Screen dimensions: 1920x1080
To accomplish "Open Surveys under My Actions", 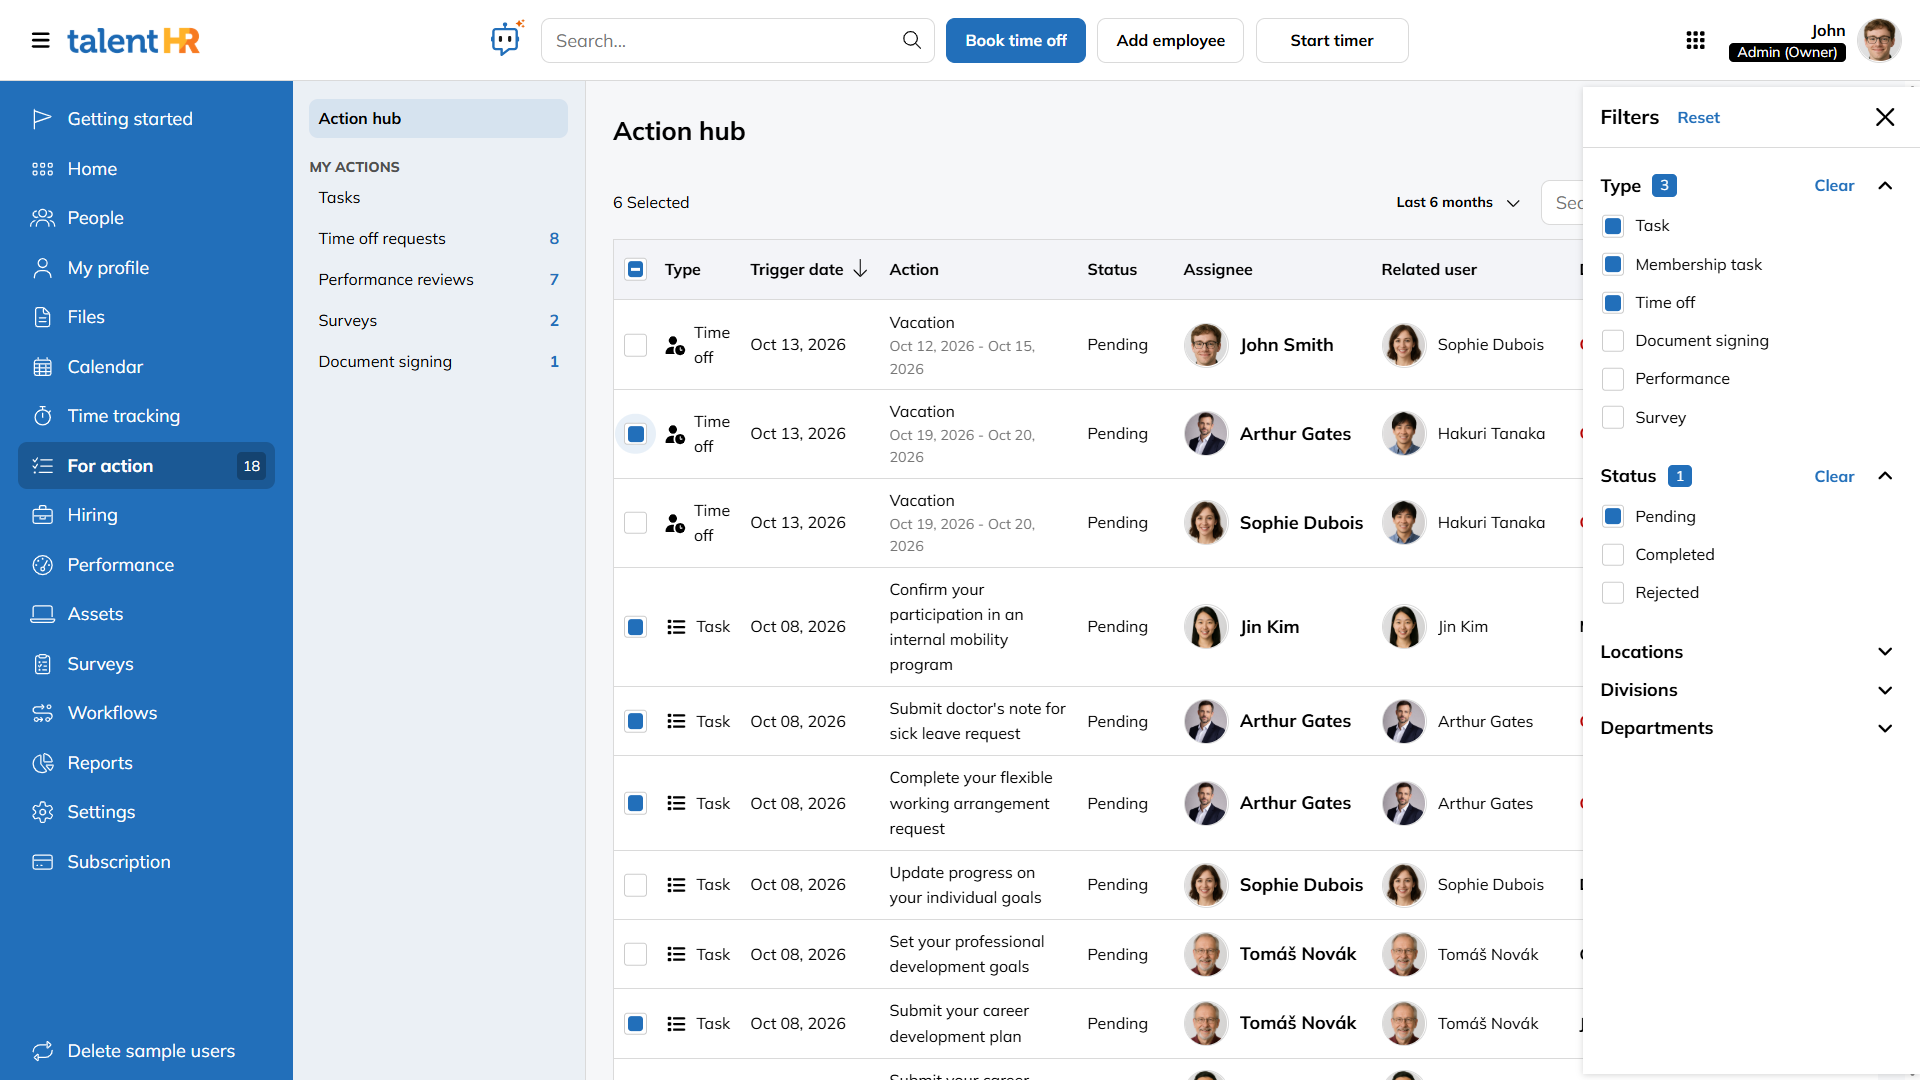I will (438, 321).
